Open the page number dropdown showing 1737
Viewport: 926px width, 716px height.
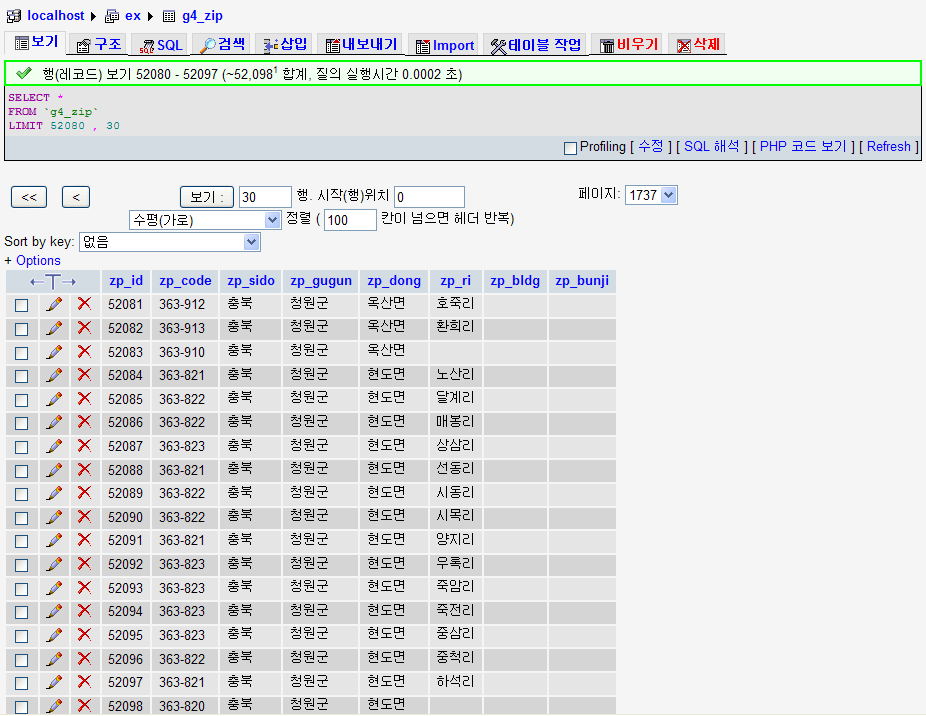pyautogui.click(x=650, y=195)
